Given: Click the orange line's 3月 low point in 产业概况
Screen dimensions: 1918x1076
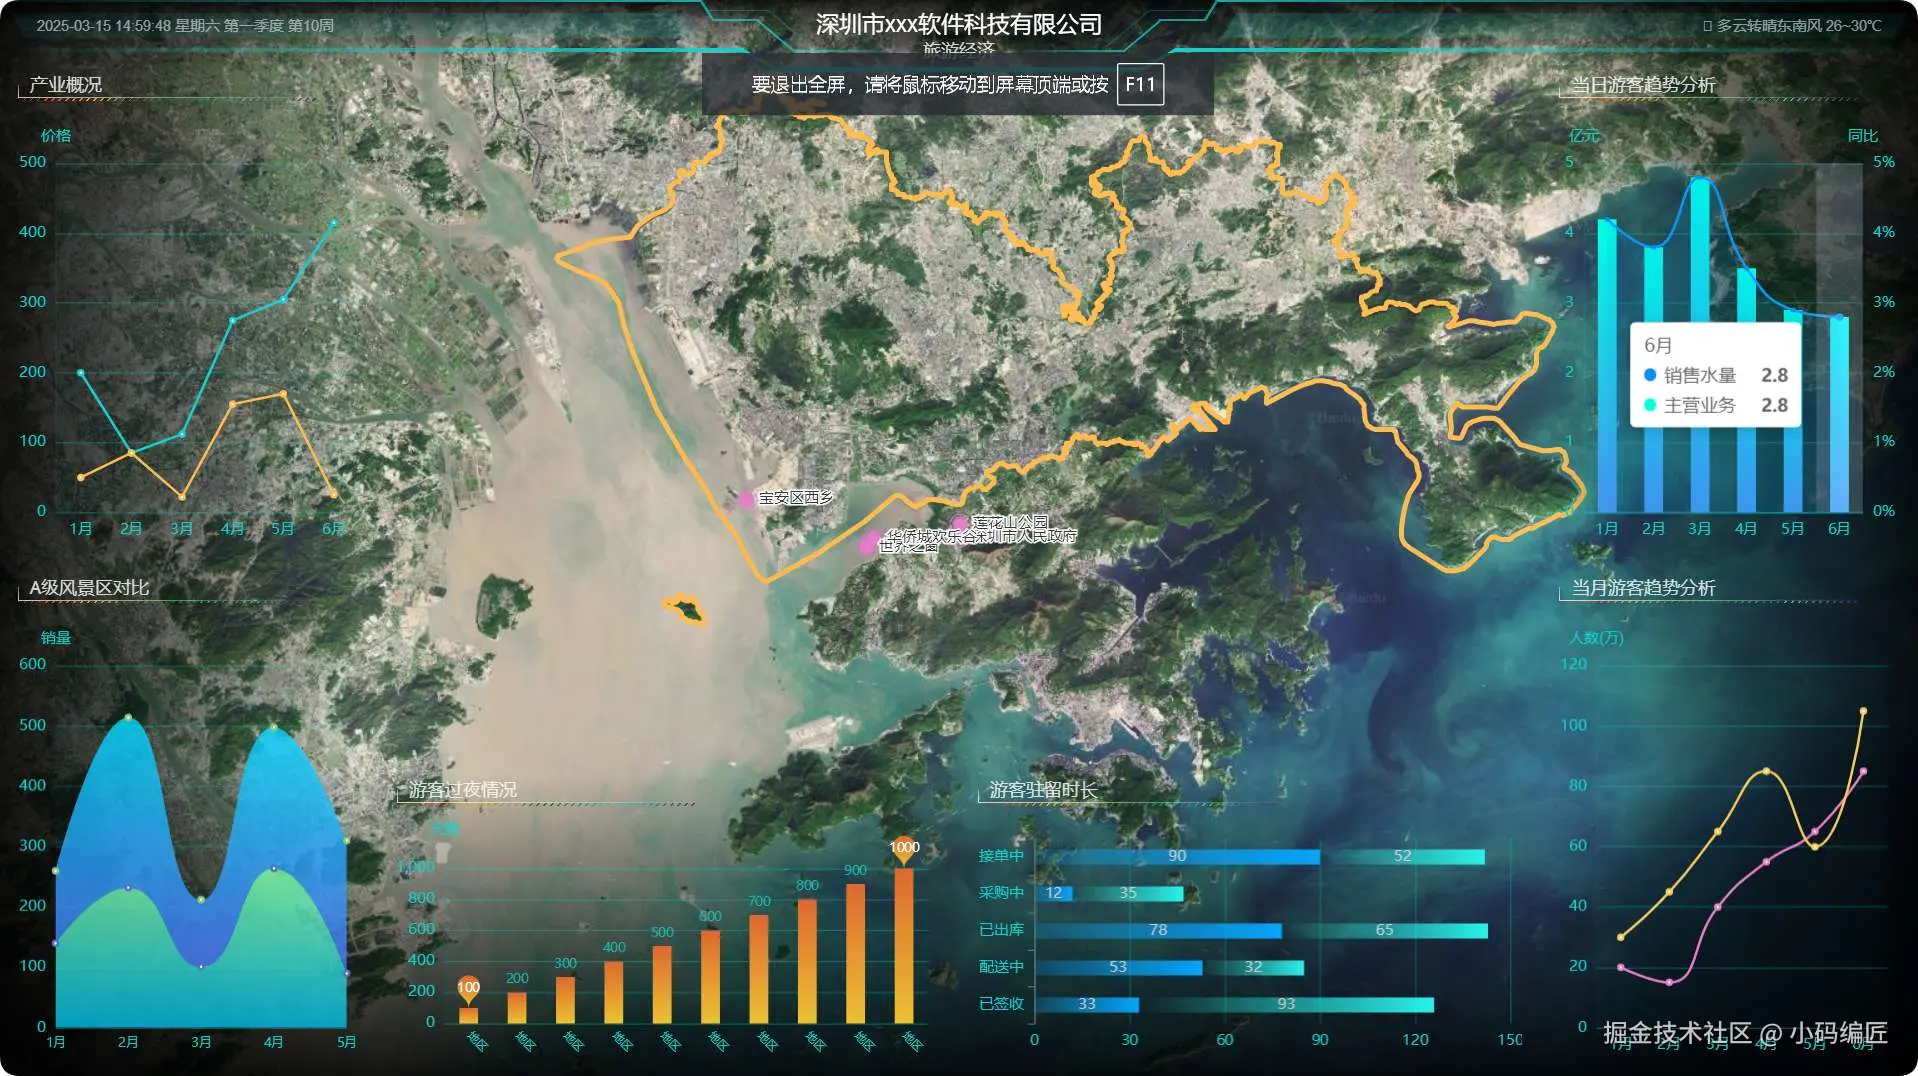Looking at the screenshot, I should coord(182,497).
